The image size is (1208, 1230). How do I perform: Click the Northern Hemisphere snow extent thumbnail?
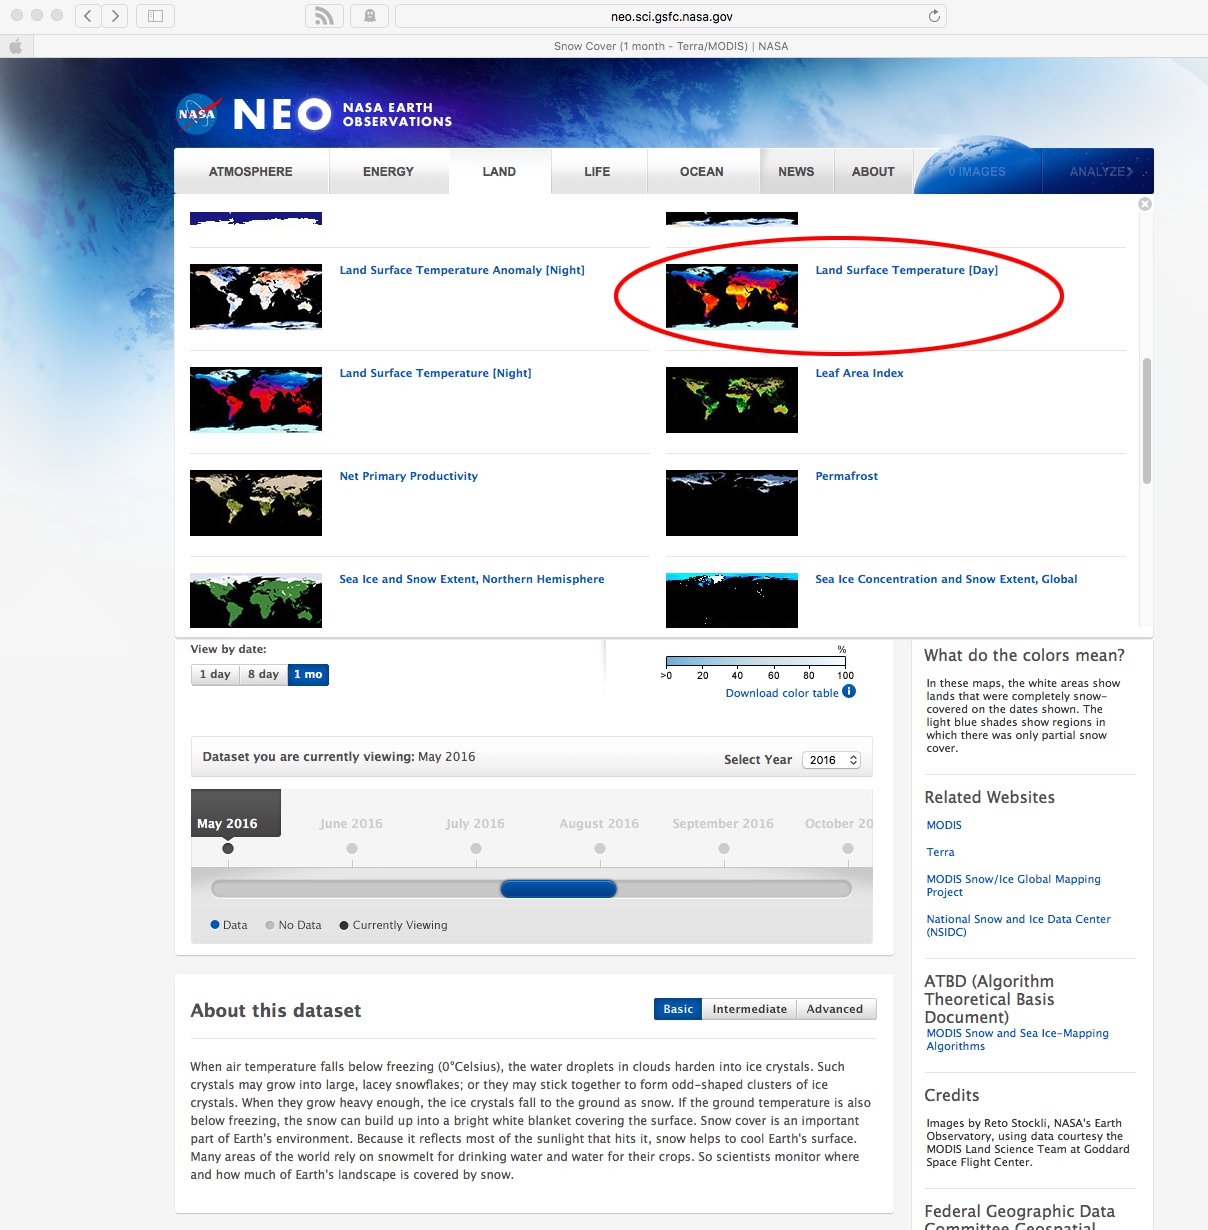(256, 600)
